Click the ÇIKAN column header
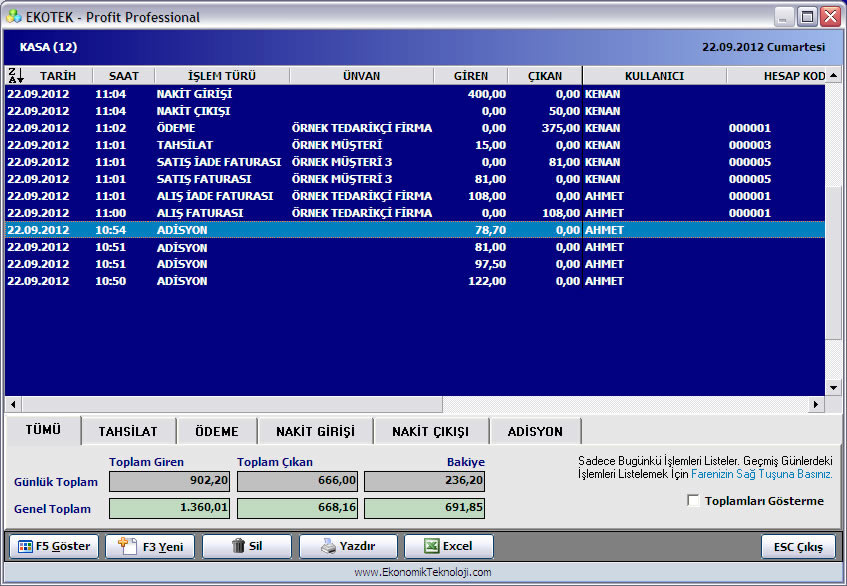The width and height of the screenshot is (847, 586). point(545,76)
